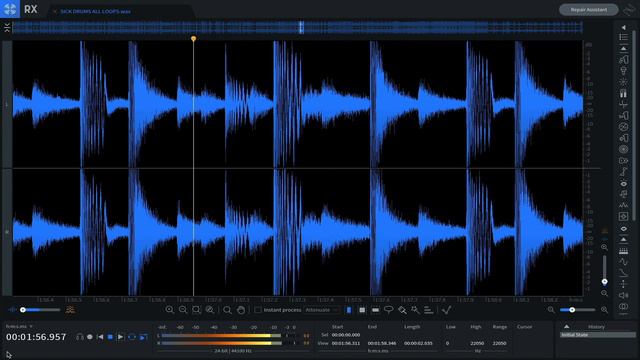
Task: Click the zoom to selection icon
Action: (x=196, y=310)
